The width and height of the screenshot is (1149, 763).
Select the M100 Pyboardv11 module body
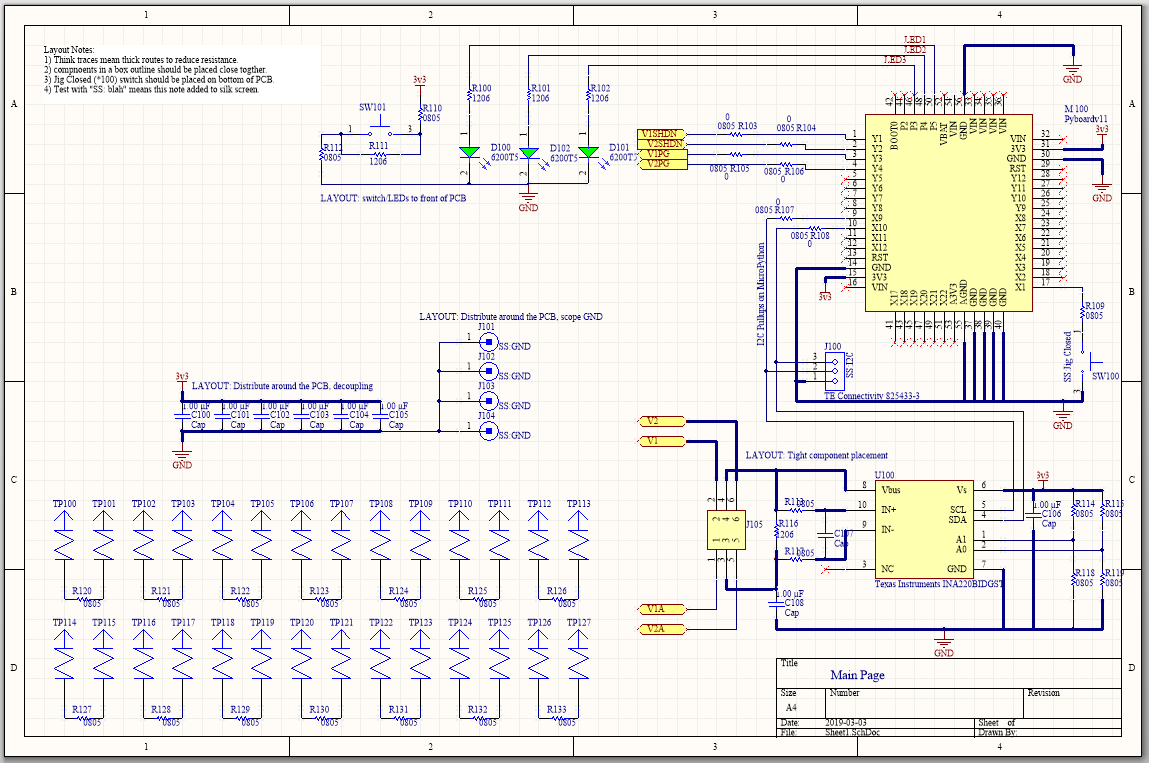(949, 213)
